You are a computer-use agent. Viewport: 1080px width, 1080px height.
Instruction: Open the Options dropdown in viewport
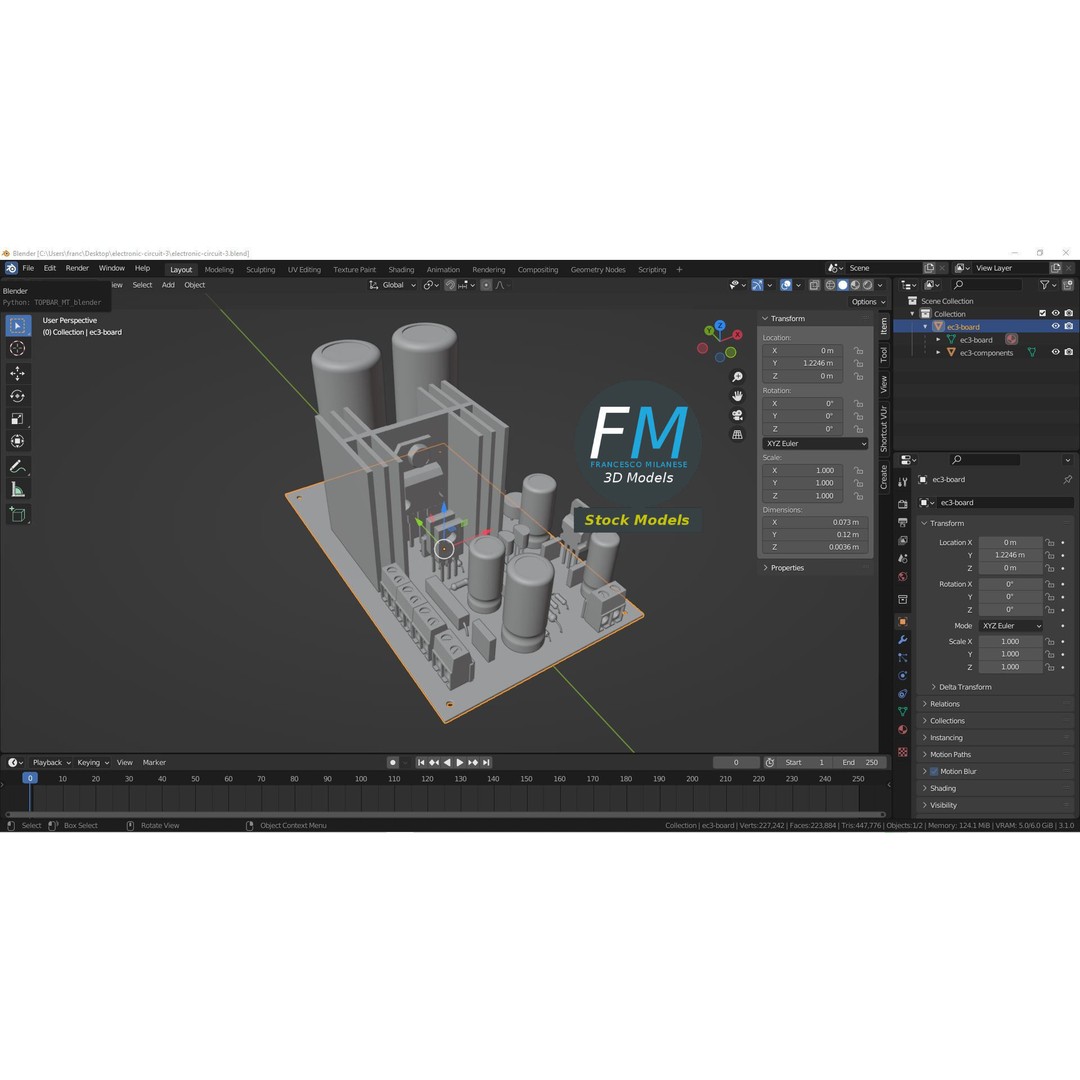click(x=868, y=302)
